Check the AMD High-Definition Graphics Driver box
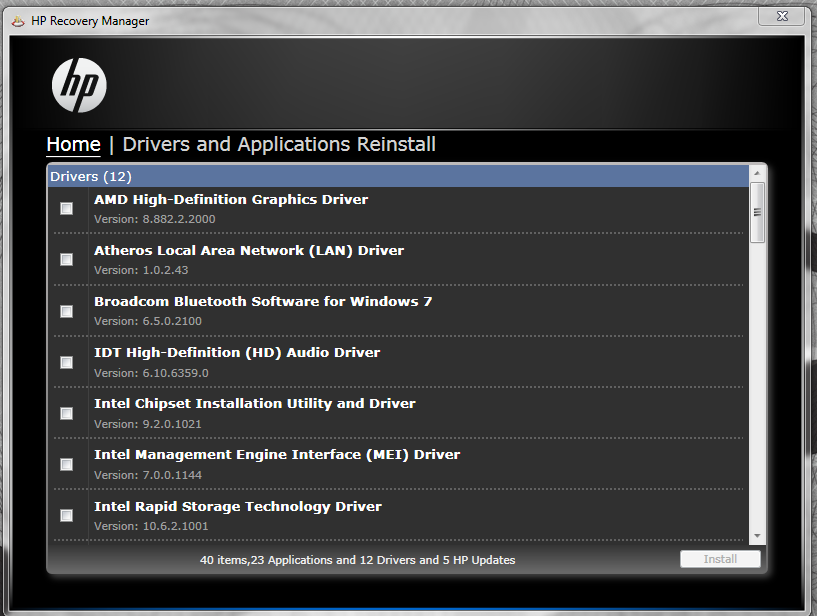This screenshot has width=817, height=616. click(x=67, y=208)
